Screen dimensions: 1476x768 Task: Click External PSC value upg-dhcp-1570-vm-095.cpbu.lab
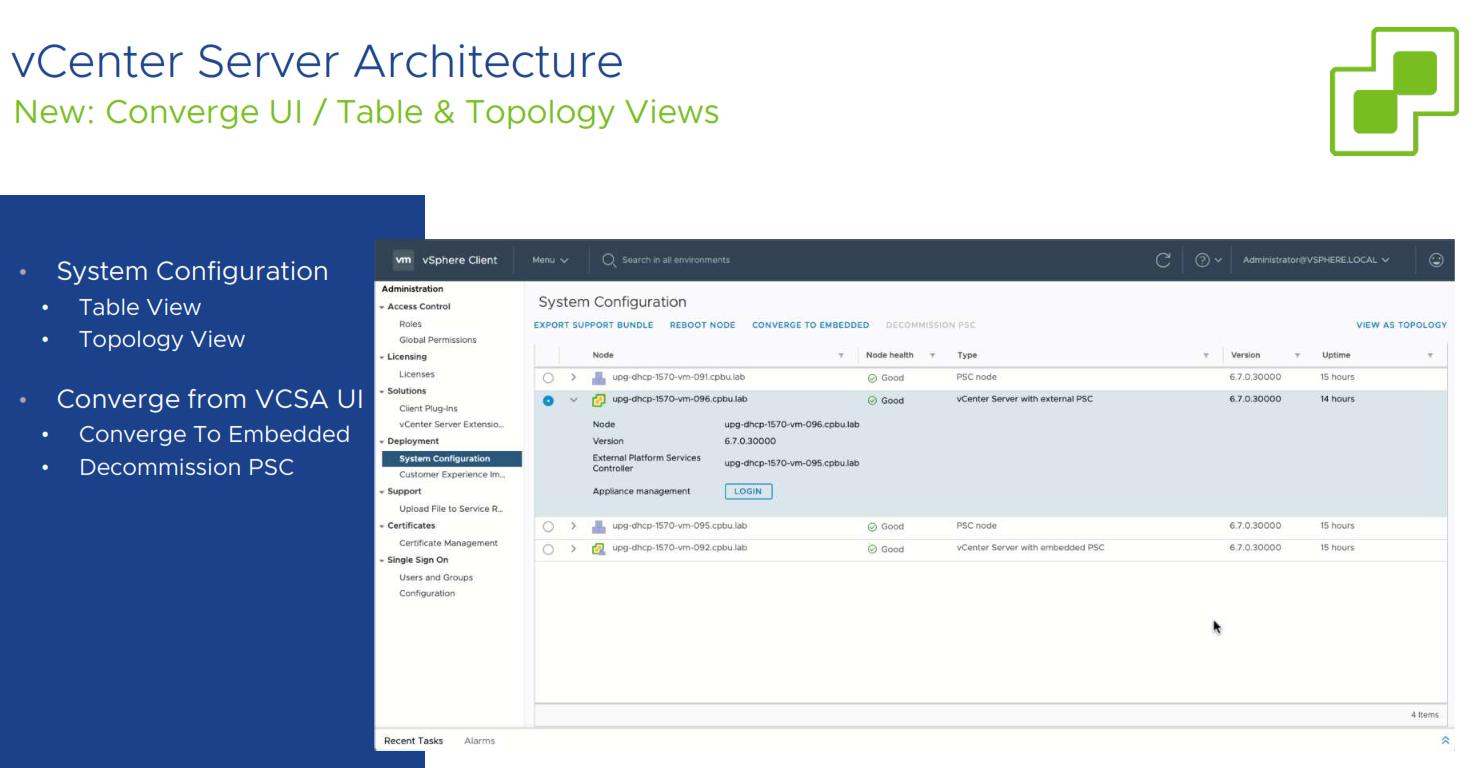tap(791, 463)
